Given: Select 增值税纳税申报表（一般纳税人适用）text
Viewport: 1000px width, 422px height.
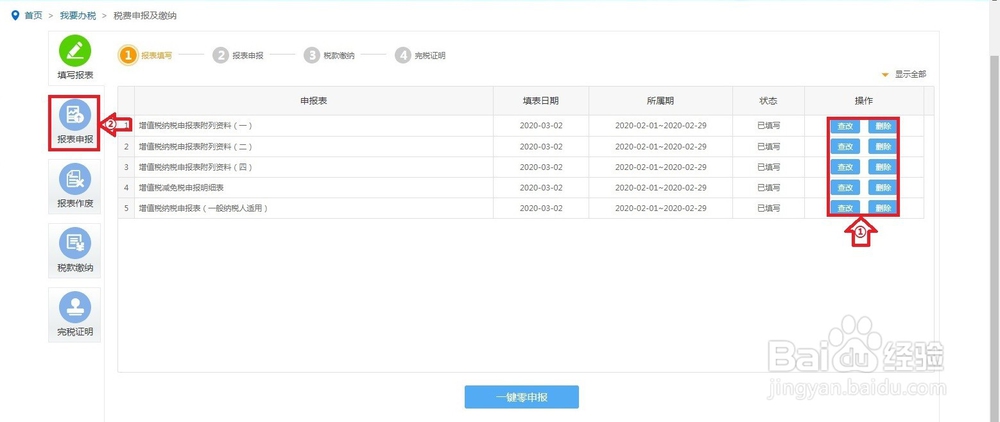Looking at the screenshot, I should tap(203, 208).
